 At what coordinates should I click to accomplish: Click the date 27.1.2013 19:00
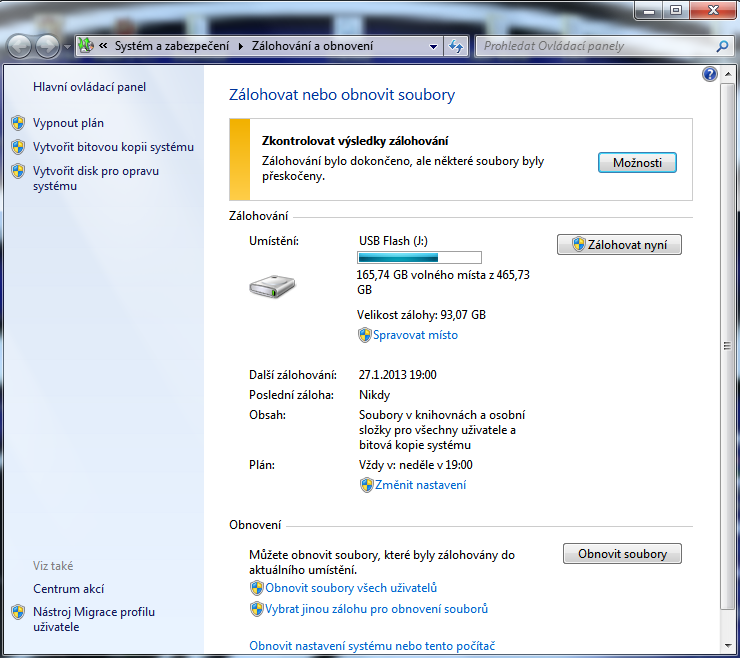click(x=397, y=375)
